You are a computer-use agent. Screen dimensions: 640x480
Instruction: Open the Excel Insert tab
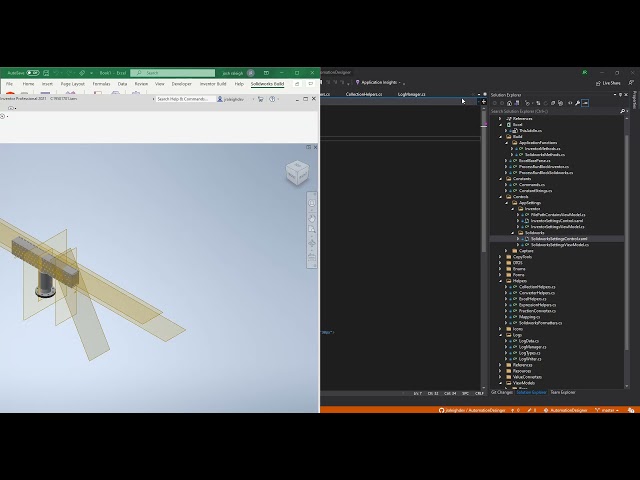point(47,84)
